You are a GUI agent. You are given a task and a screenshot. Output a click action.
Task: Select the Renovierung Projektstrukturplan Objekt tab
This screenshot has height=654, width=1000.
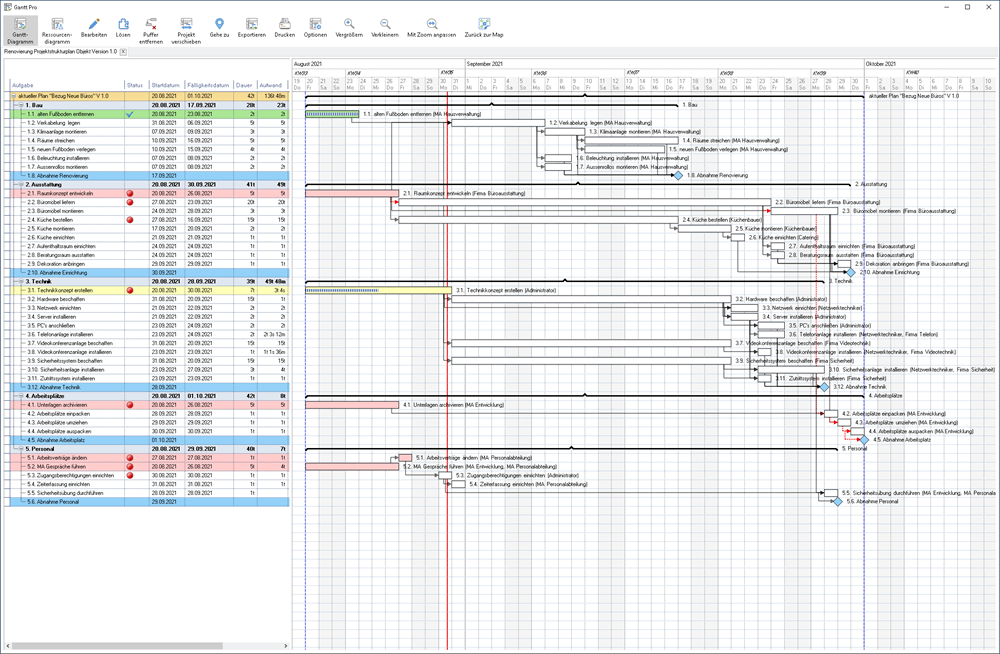pyautogui.click(x=61, y=52)
